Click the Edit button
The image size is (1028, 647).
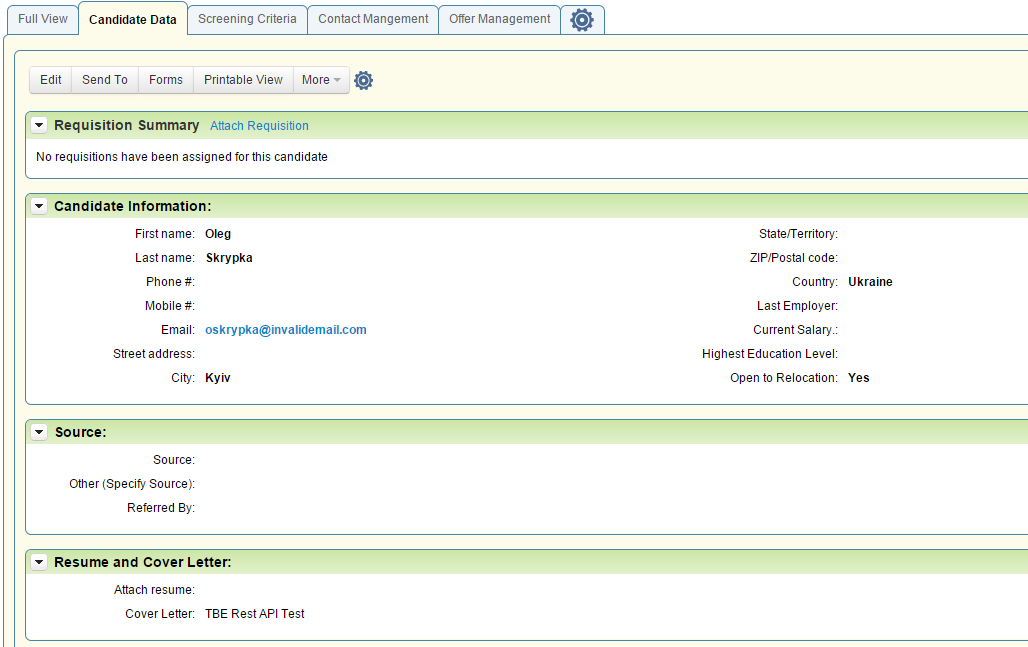pos(50,80)
